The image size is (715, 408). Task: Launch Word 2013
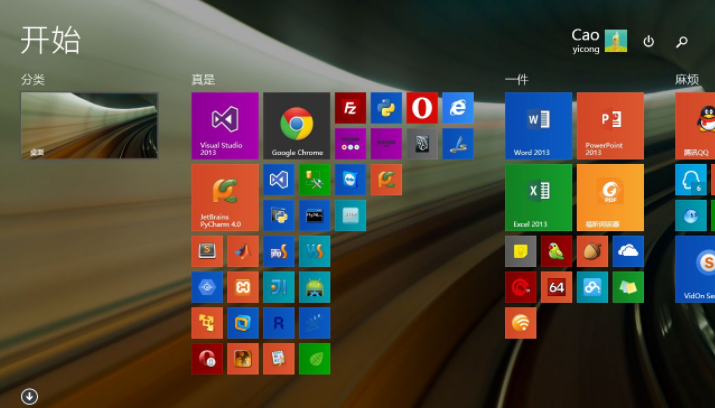(539, 126)
